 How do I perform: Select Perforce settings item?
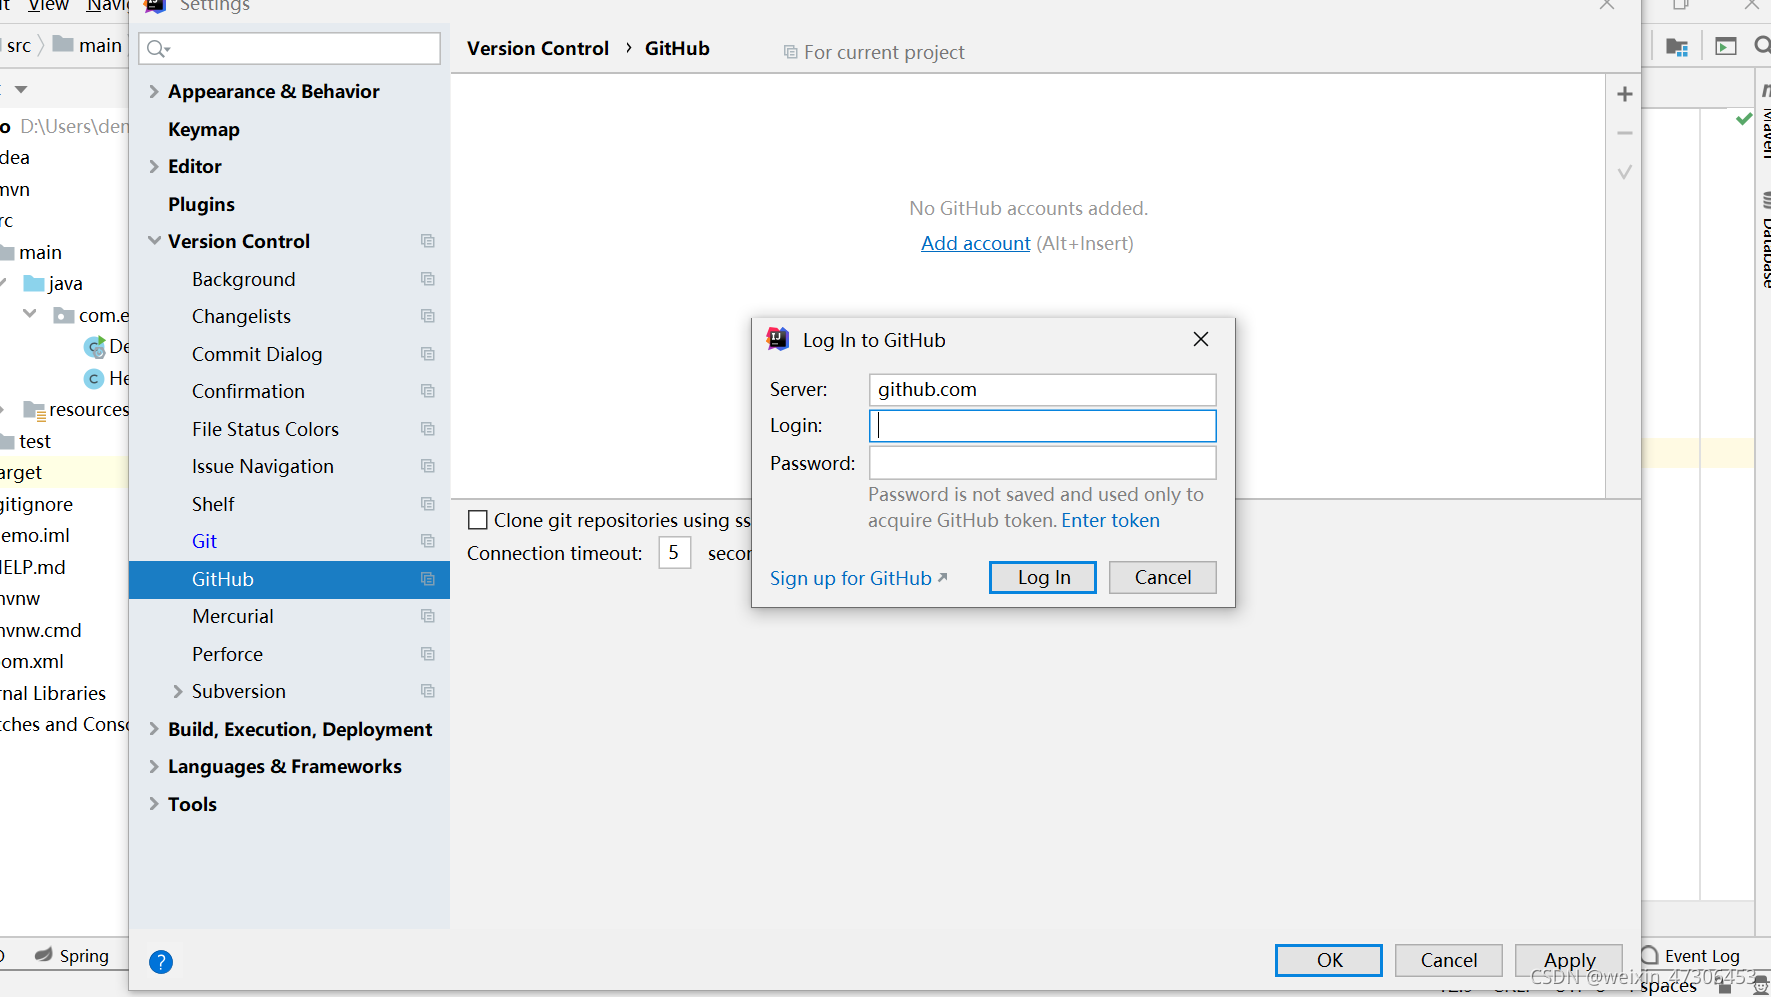point(227,654)
